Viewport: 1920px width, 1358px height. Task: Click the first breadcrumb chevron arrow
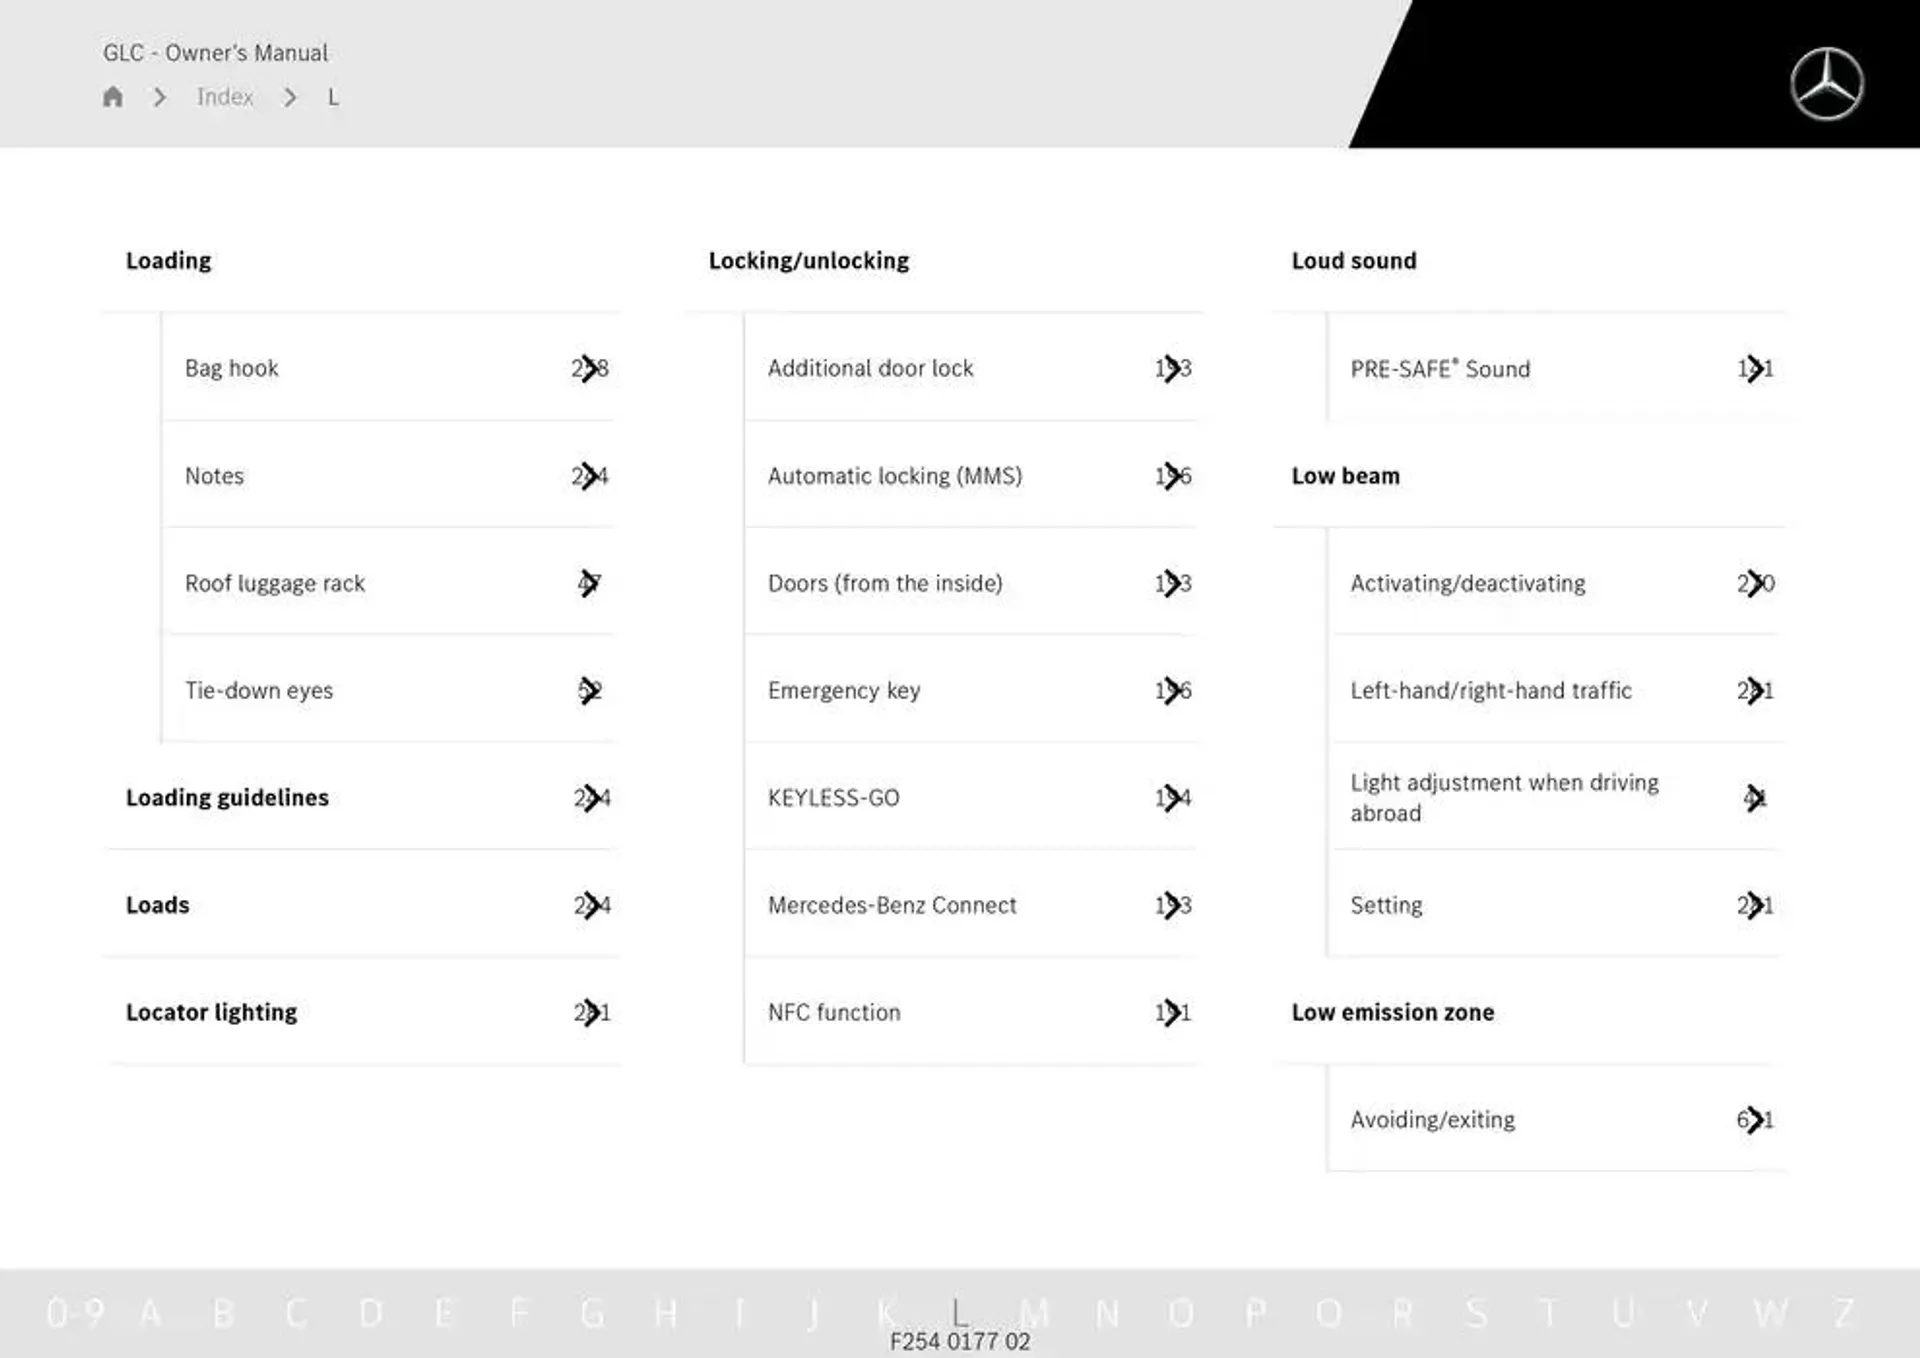tap(159, 97)
